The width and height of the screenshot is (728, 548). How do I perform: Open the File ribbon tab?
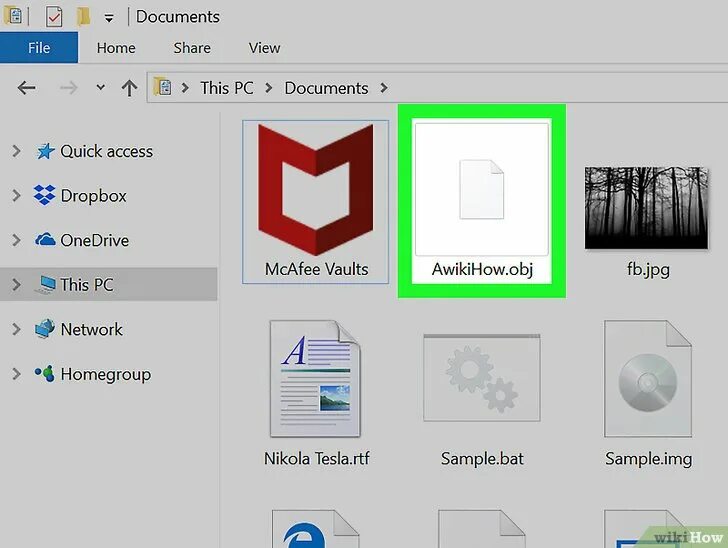click(x=39, y=47)
